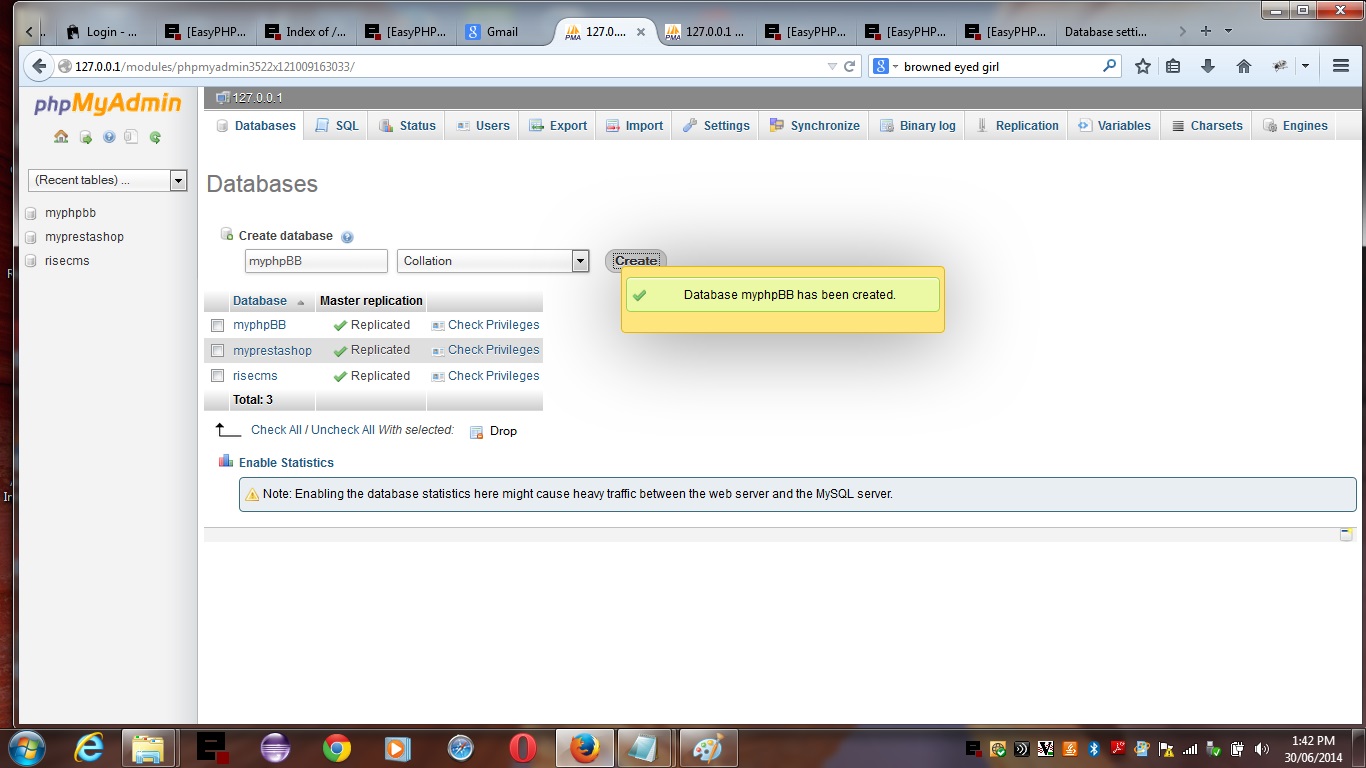This screenshot has height=768, width=1366.
Task: Open list all tabs dropdown arrow
Action: point(1229,31)
